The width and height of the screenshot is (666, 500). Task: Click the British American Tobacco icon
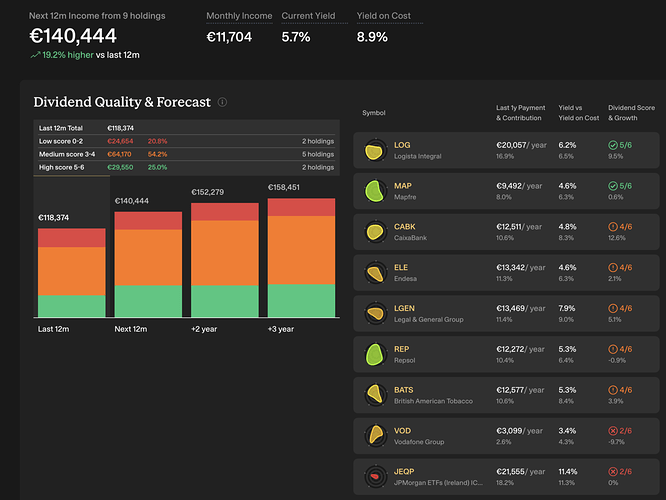pos(374,395)
